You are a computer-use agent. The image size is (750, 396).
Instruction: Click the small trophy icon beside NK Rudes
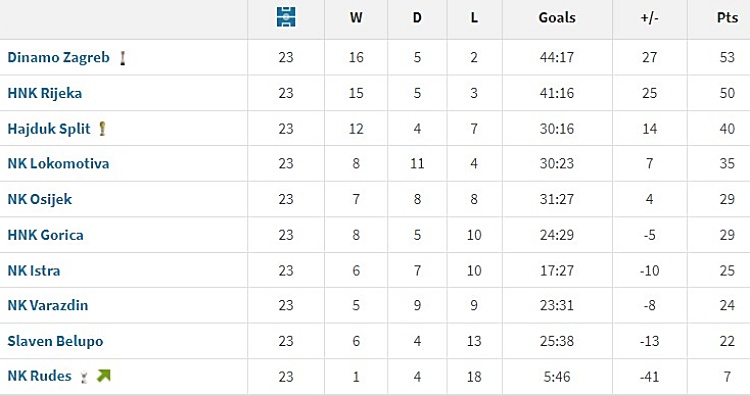tap(84, 377)
